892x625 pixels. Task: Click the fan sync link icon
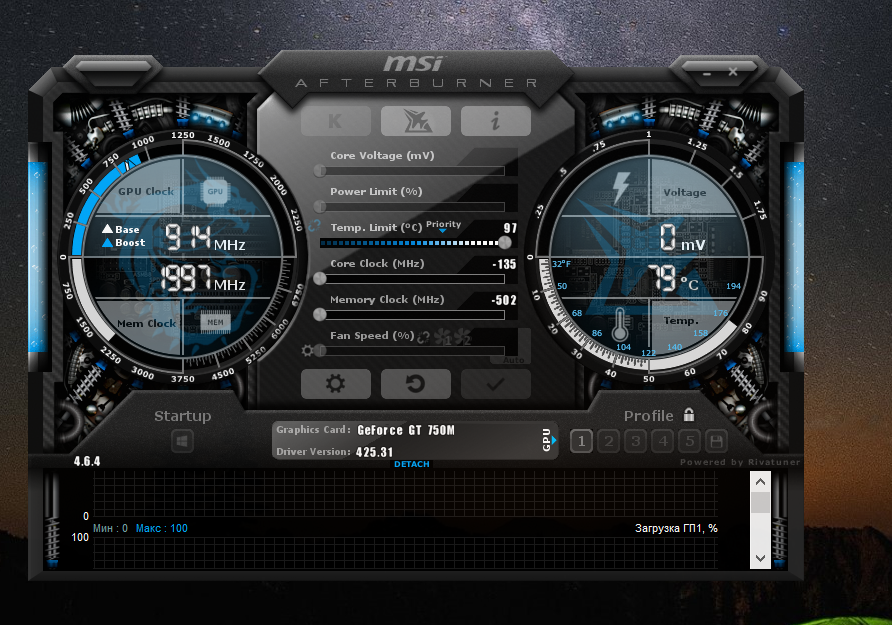(423, 337)
